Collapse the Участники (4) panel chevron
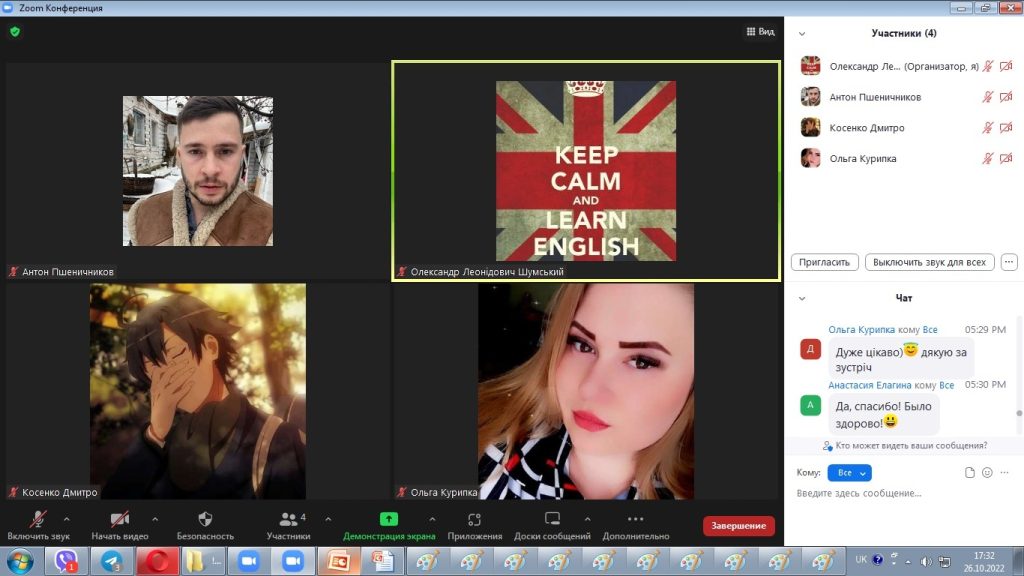The image size is (1024, 576). pyautogui.click(x=802, y=34)
